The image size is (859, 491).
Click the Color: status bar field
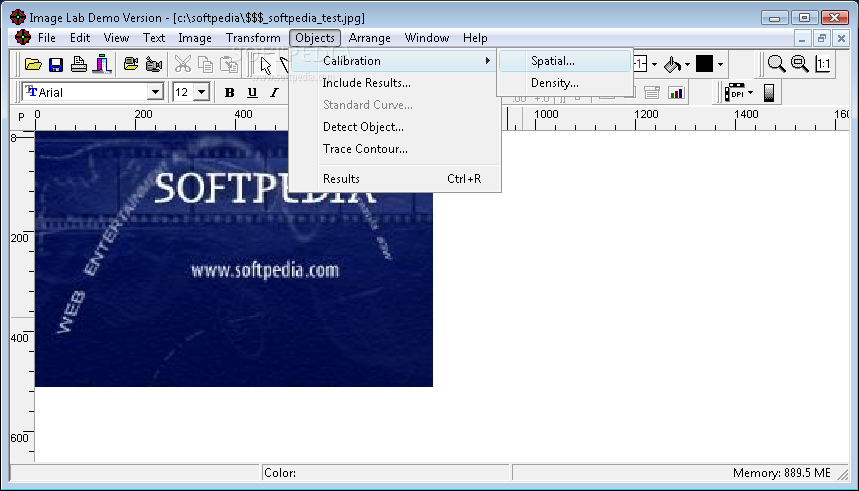point(385,472)
